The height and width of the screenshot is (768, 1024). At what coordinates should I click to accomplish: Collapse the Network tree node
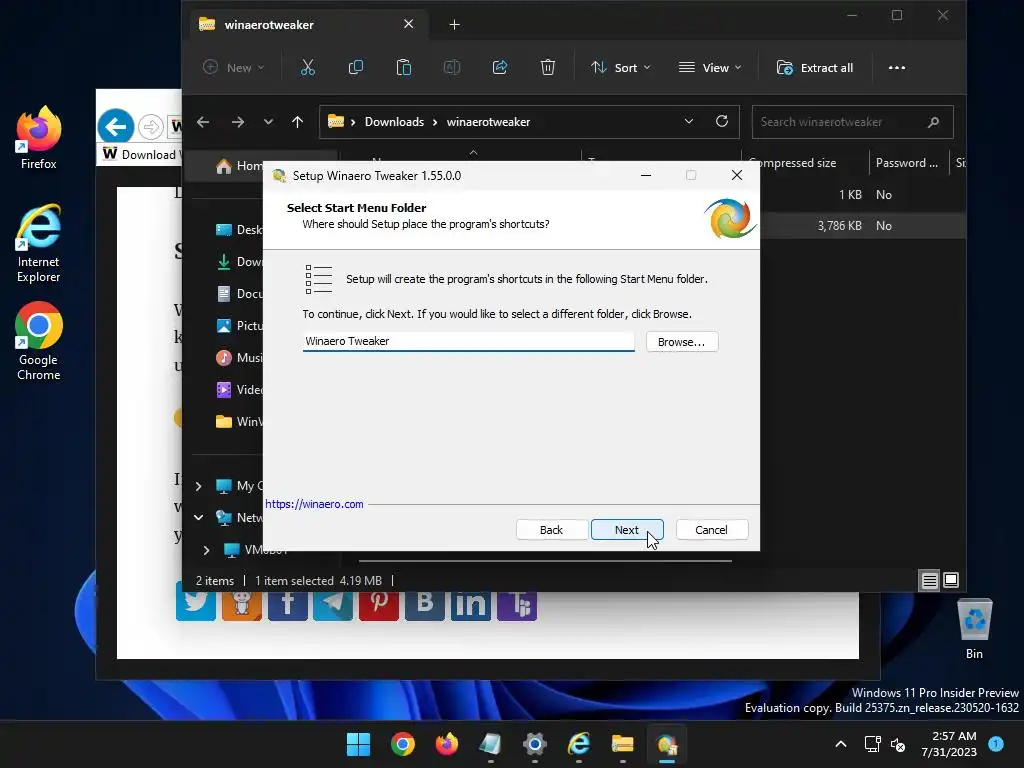click(x=199, y=518)
